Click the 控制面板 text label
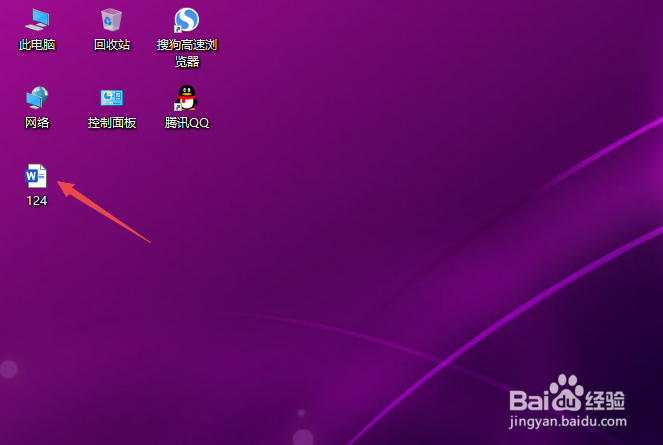Screen dimensions: 663x445 coord(112,123)
